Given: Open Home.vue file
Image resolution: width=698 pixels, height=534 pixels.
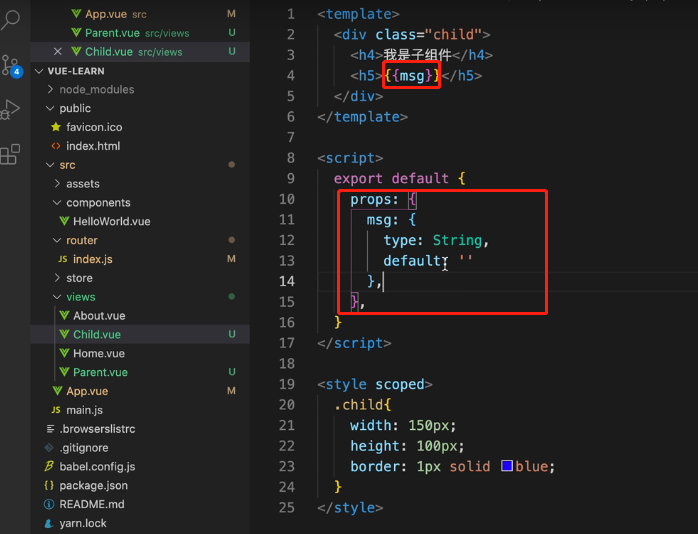Looking at the screenshot, I should [x=140, y=353].
